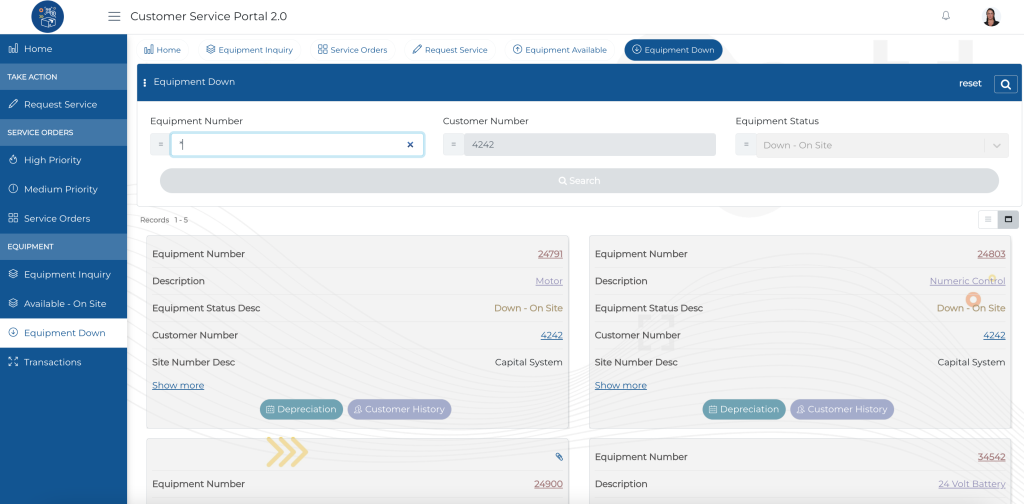Open High Priority in sidebar
This screenshot has height=504, width=1024.
coord(63,160)
